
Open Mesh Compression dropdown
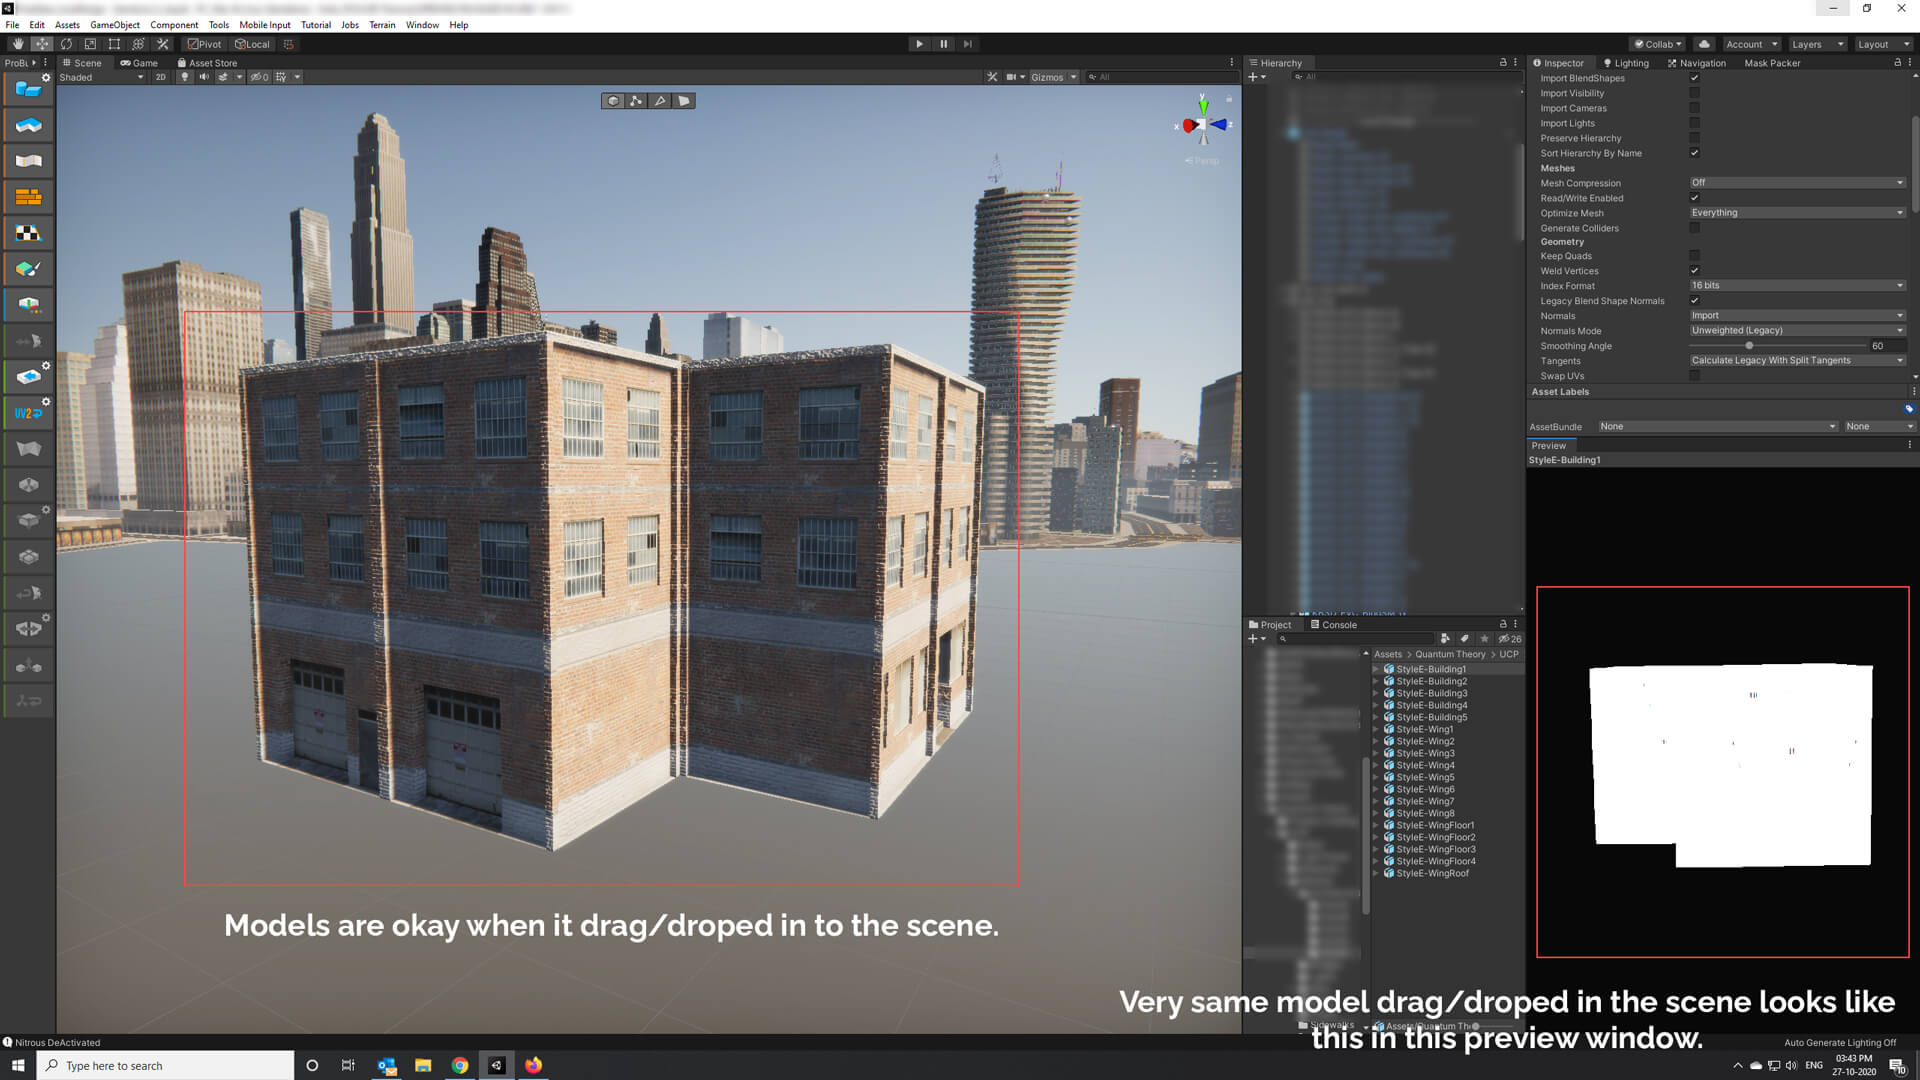(1797, 183)
